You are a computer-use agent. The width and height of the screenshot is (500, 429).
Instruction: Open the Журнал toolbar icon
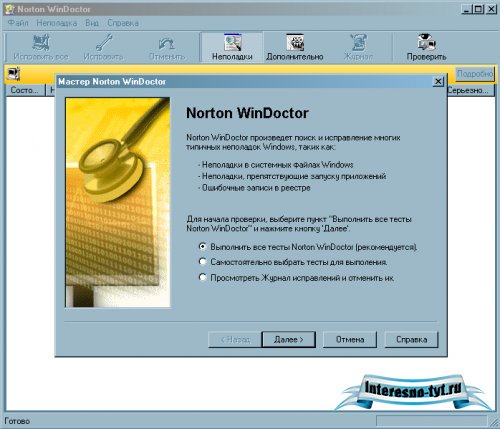pyautogui.click(x=358, y=43)
